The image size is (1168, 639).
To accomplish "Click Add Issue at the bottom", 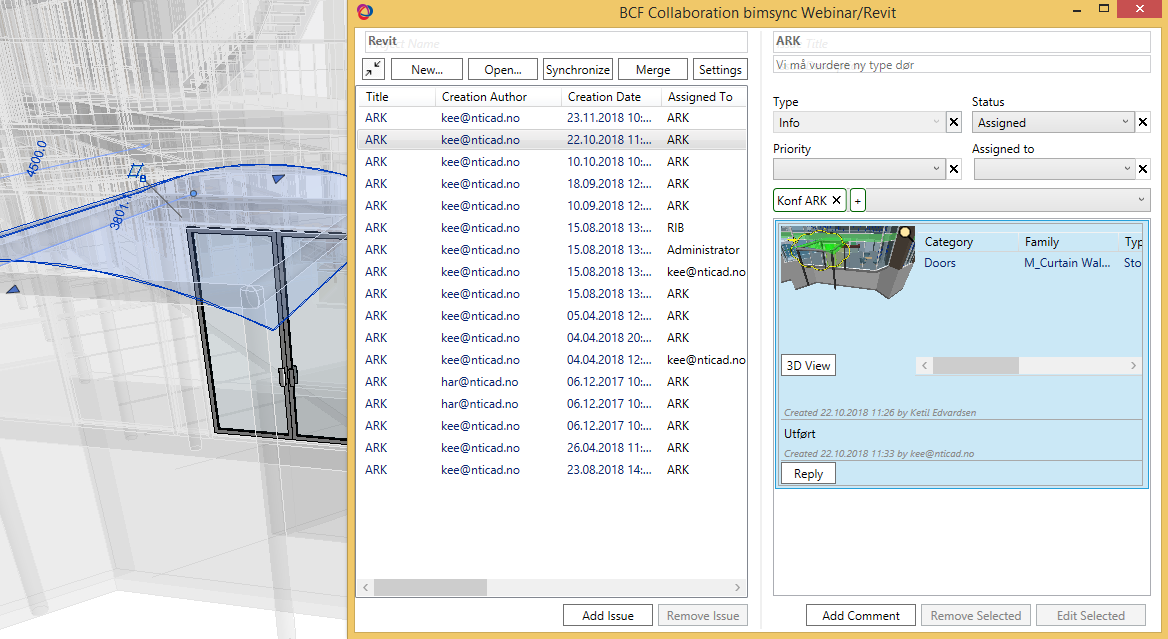I will tap(607, 614).
